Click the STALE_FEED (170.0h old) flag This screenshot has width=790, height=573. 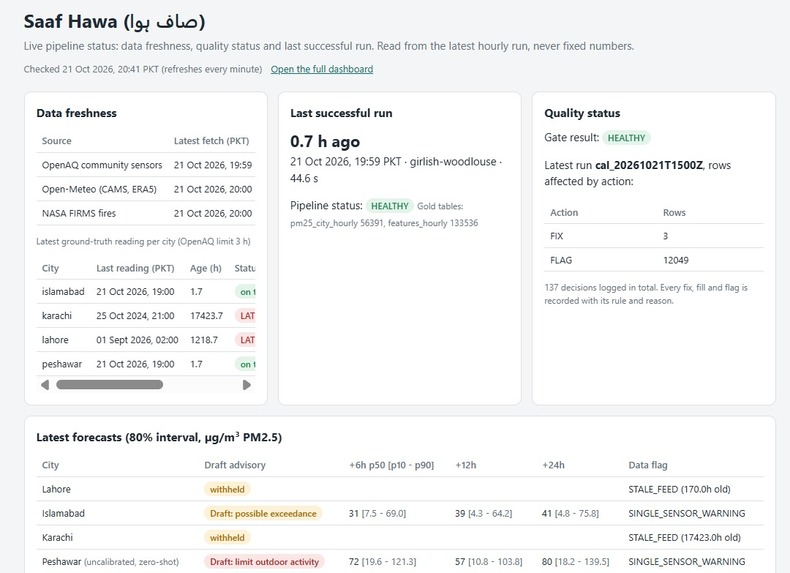point(679,489)
